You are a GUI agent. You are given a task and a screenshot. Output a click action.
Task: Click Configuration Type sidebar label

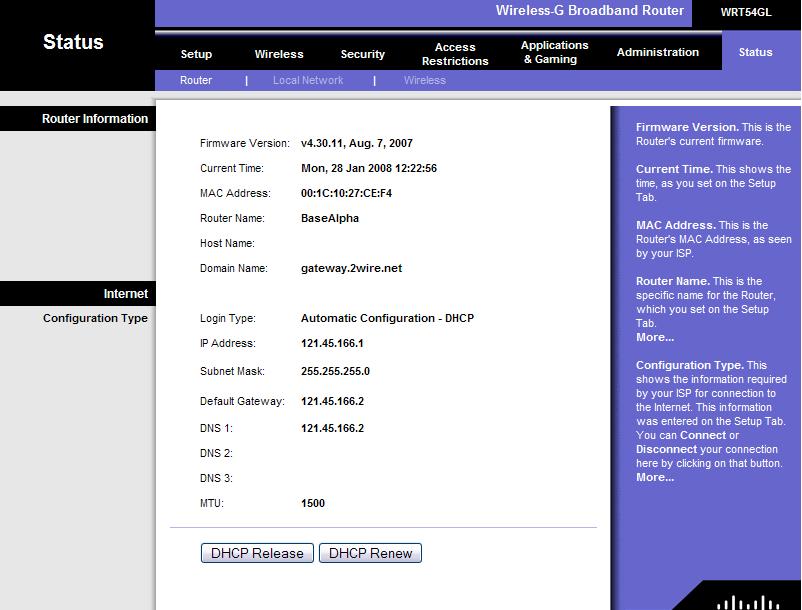[x=95, y=318]
